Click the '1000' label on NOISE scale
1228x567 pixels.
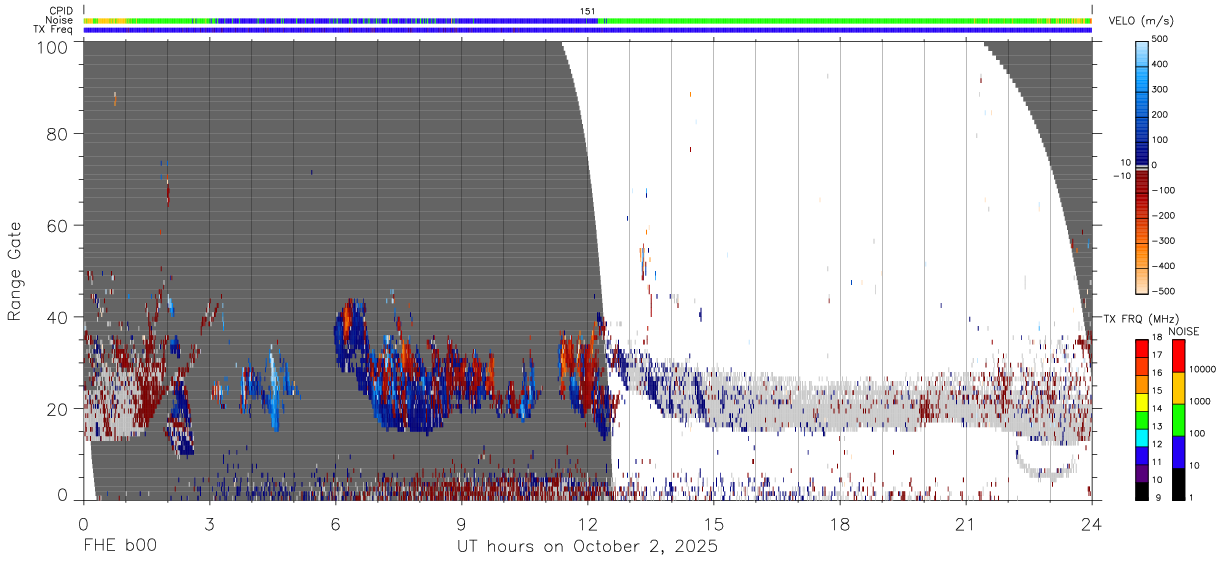point(1201,402)
